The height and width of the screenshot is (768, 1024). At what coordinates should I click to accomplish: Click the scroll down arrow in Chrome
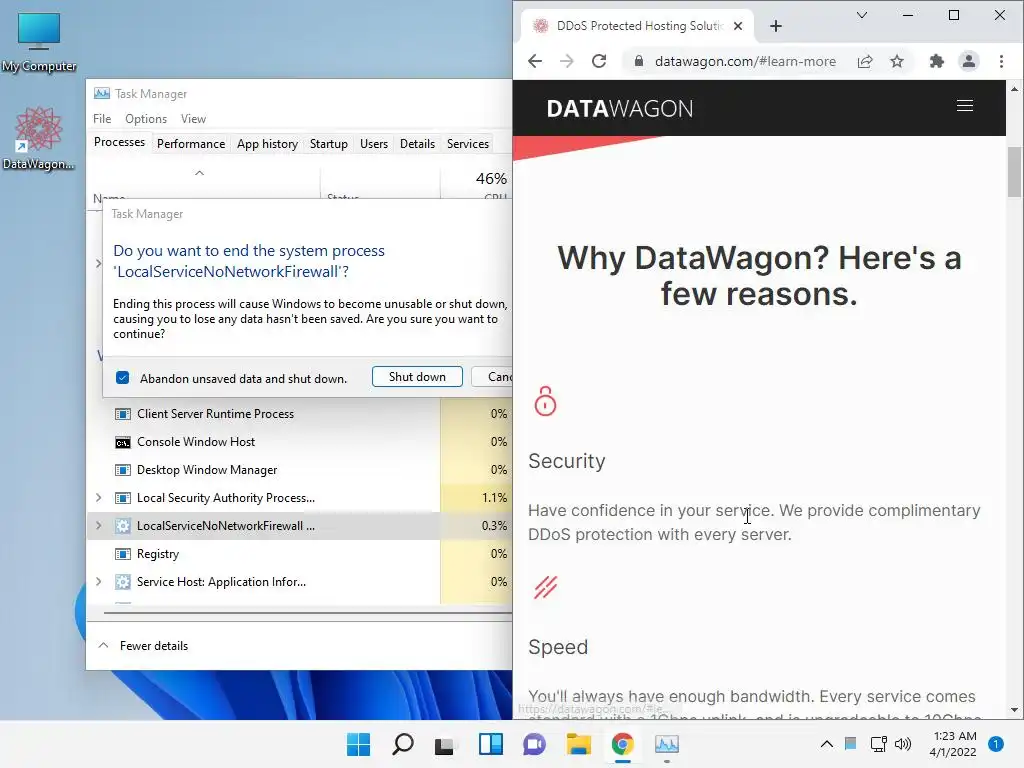1014,709
